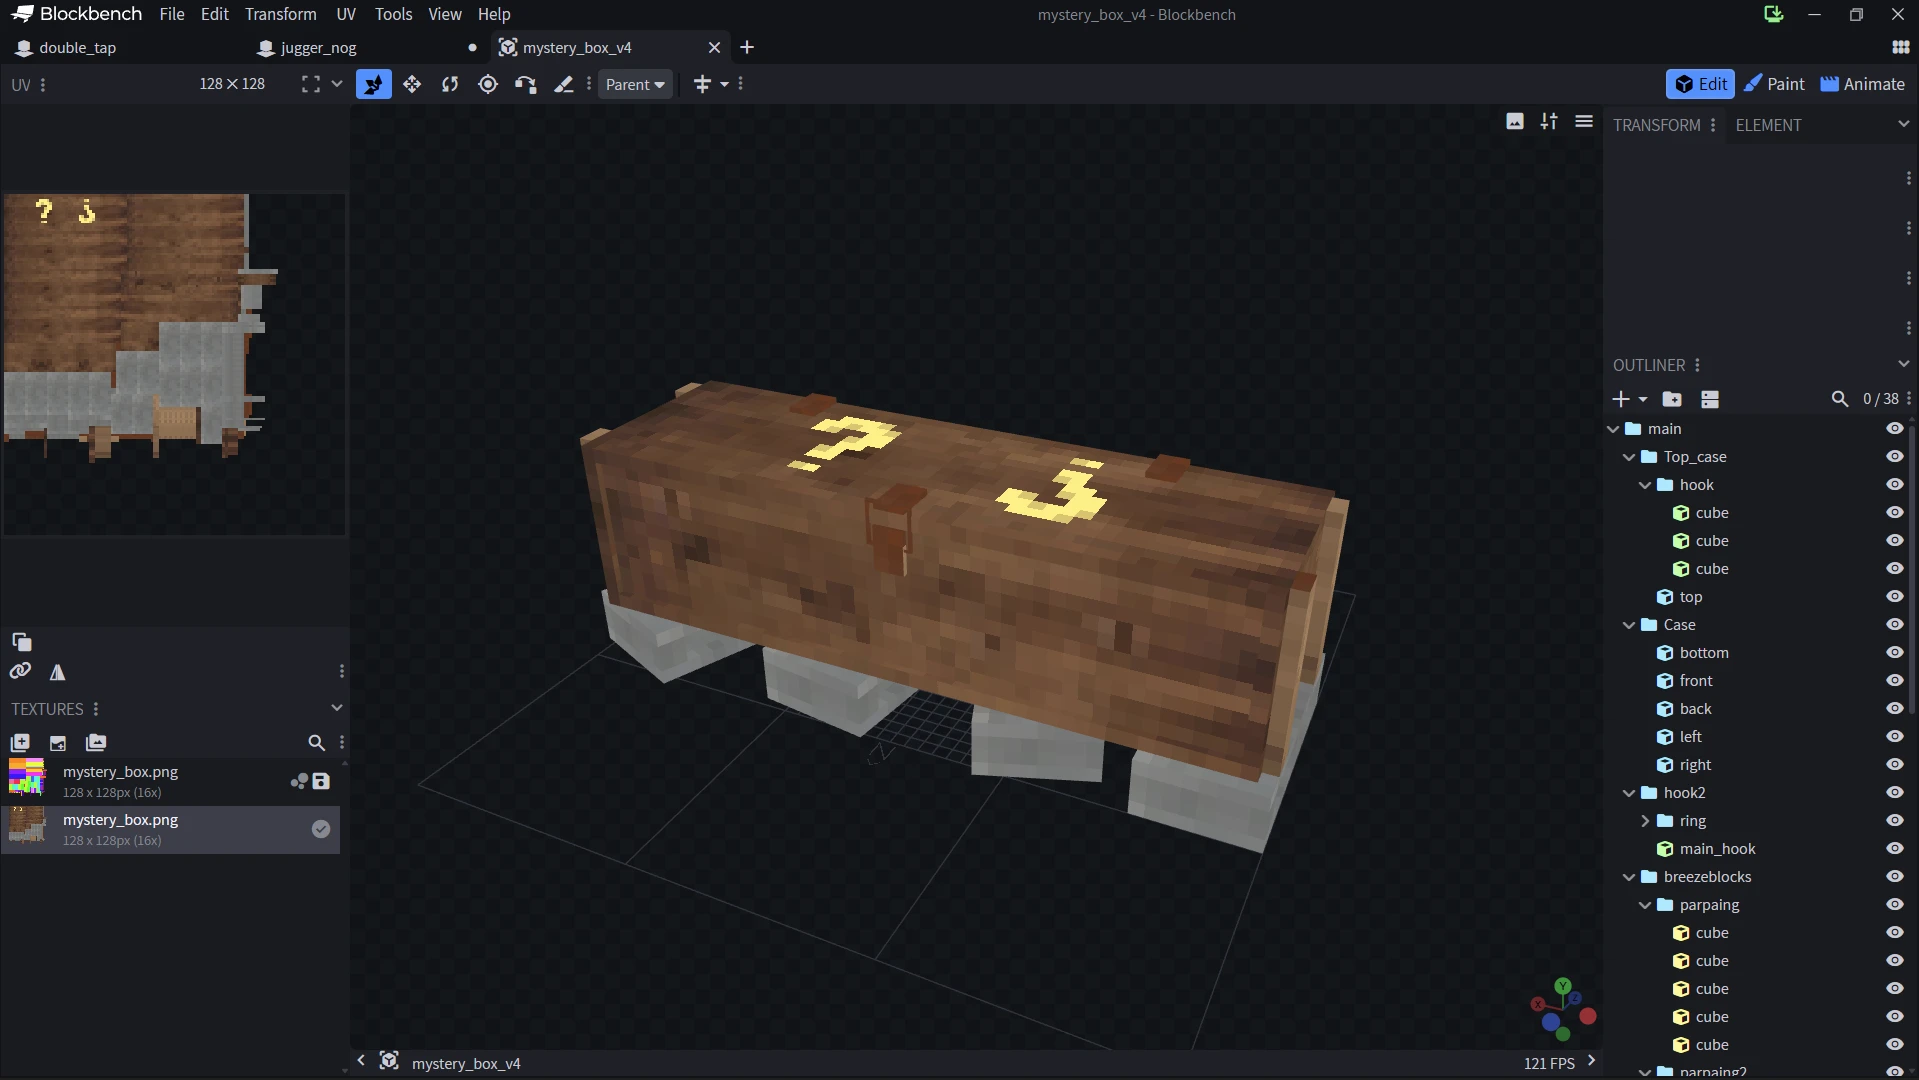Search textures with magnifier icon
1919x1080 pixels.
(316, 743)
